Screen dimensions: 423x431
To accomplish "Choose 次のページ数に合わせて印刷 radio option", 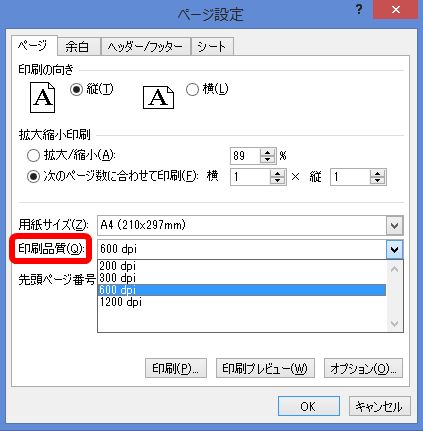I will pos(33,176).
